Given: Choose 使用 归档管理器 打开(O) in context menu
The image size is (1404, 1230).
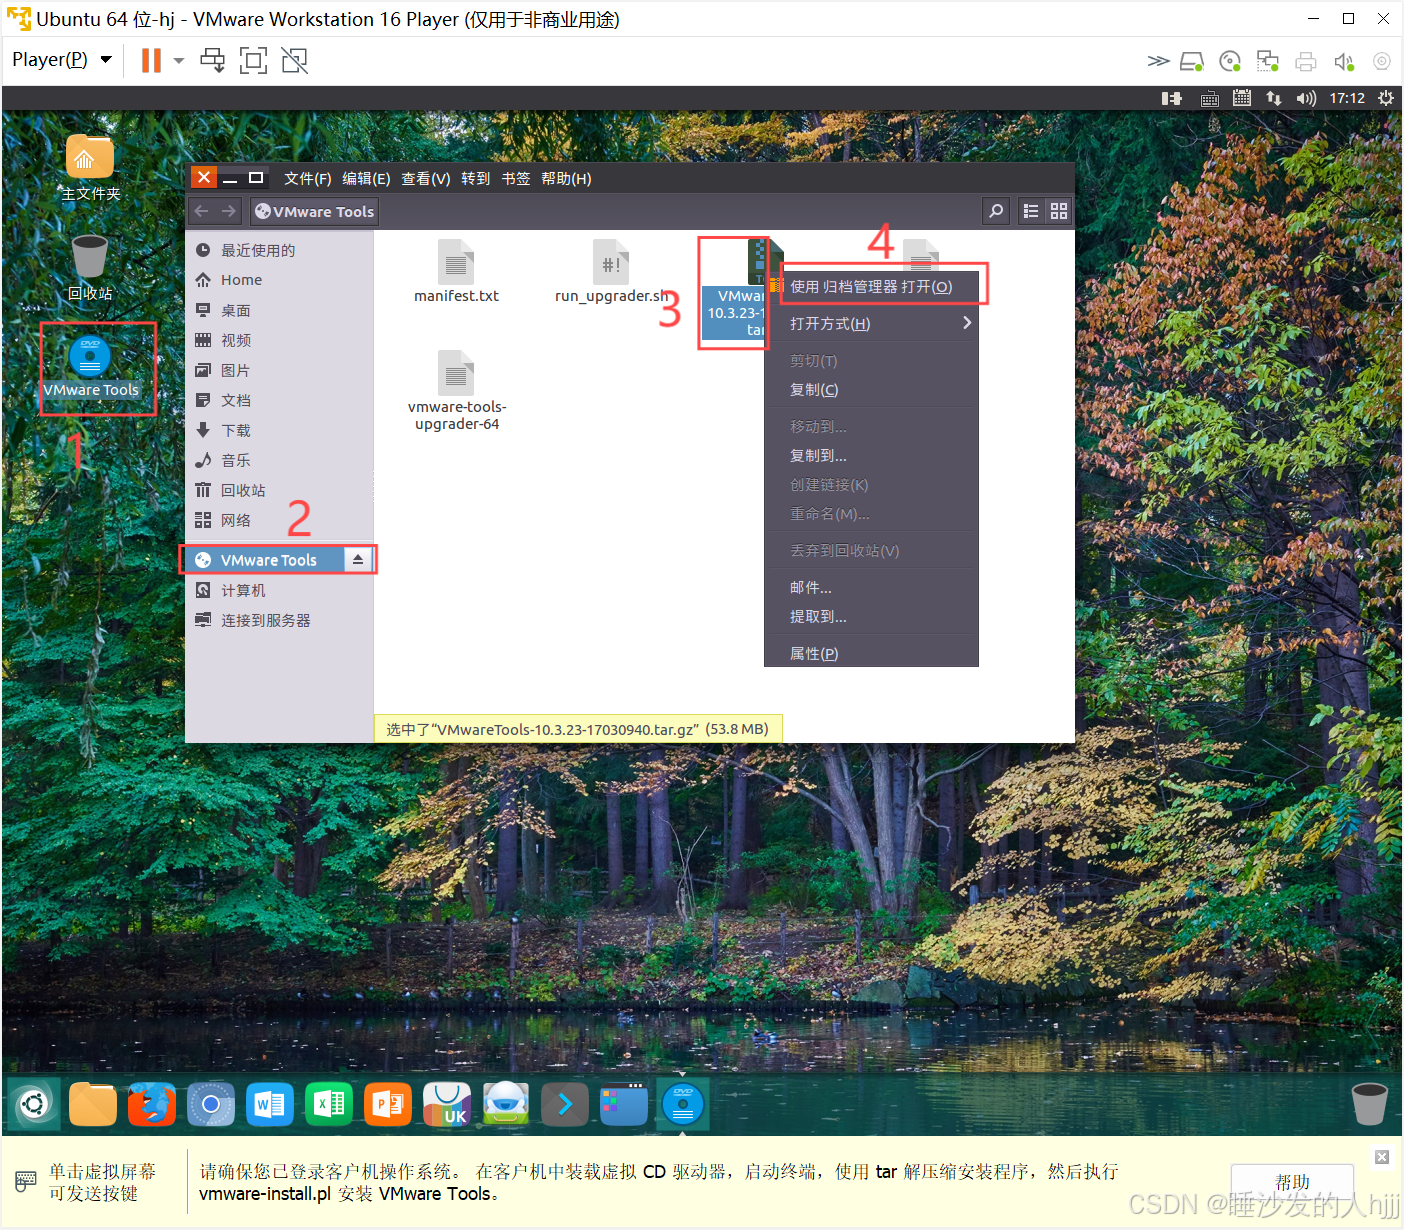Looking at the screenshot, I should coord(871,287).
